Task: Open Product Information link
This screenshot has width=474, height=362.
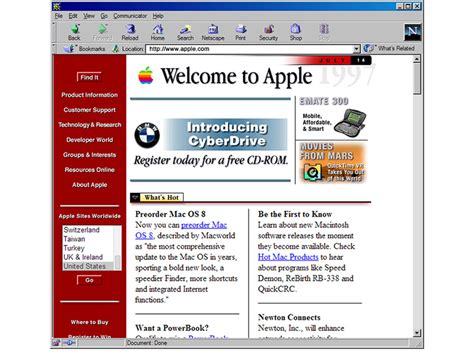Action: coord(89,95)
